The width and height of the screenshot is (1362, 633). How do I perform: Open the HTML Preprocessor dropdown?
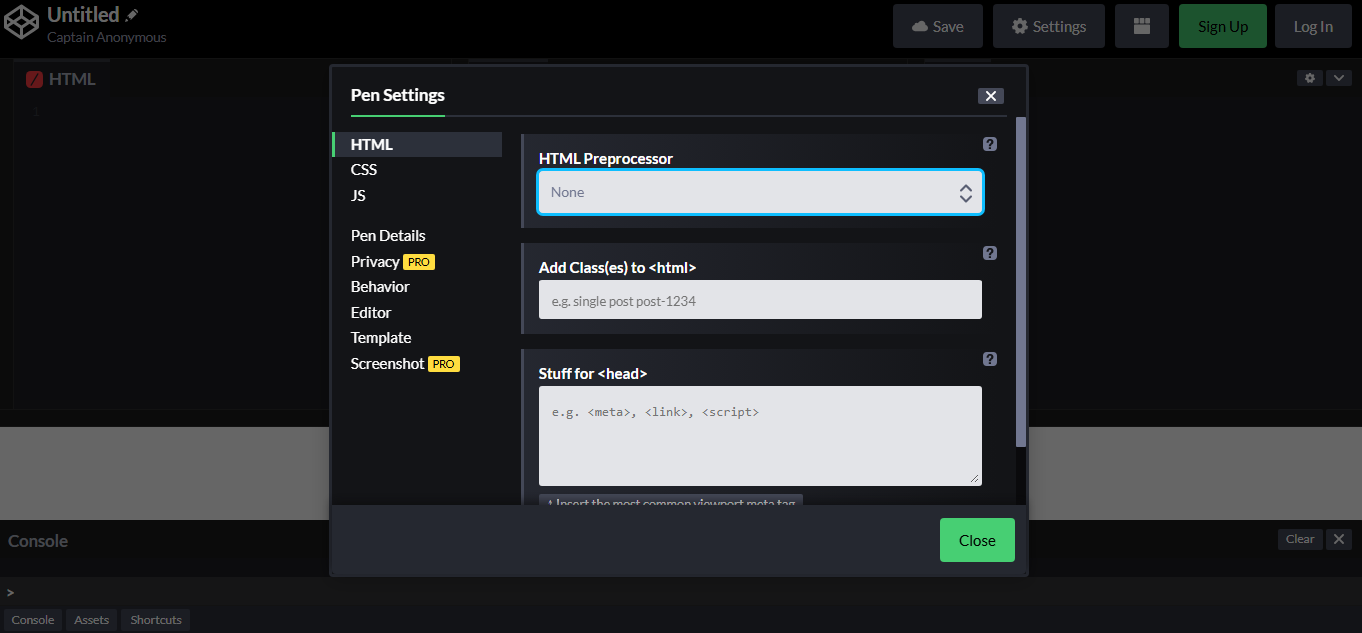point(760,192)
